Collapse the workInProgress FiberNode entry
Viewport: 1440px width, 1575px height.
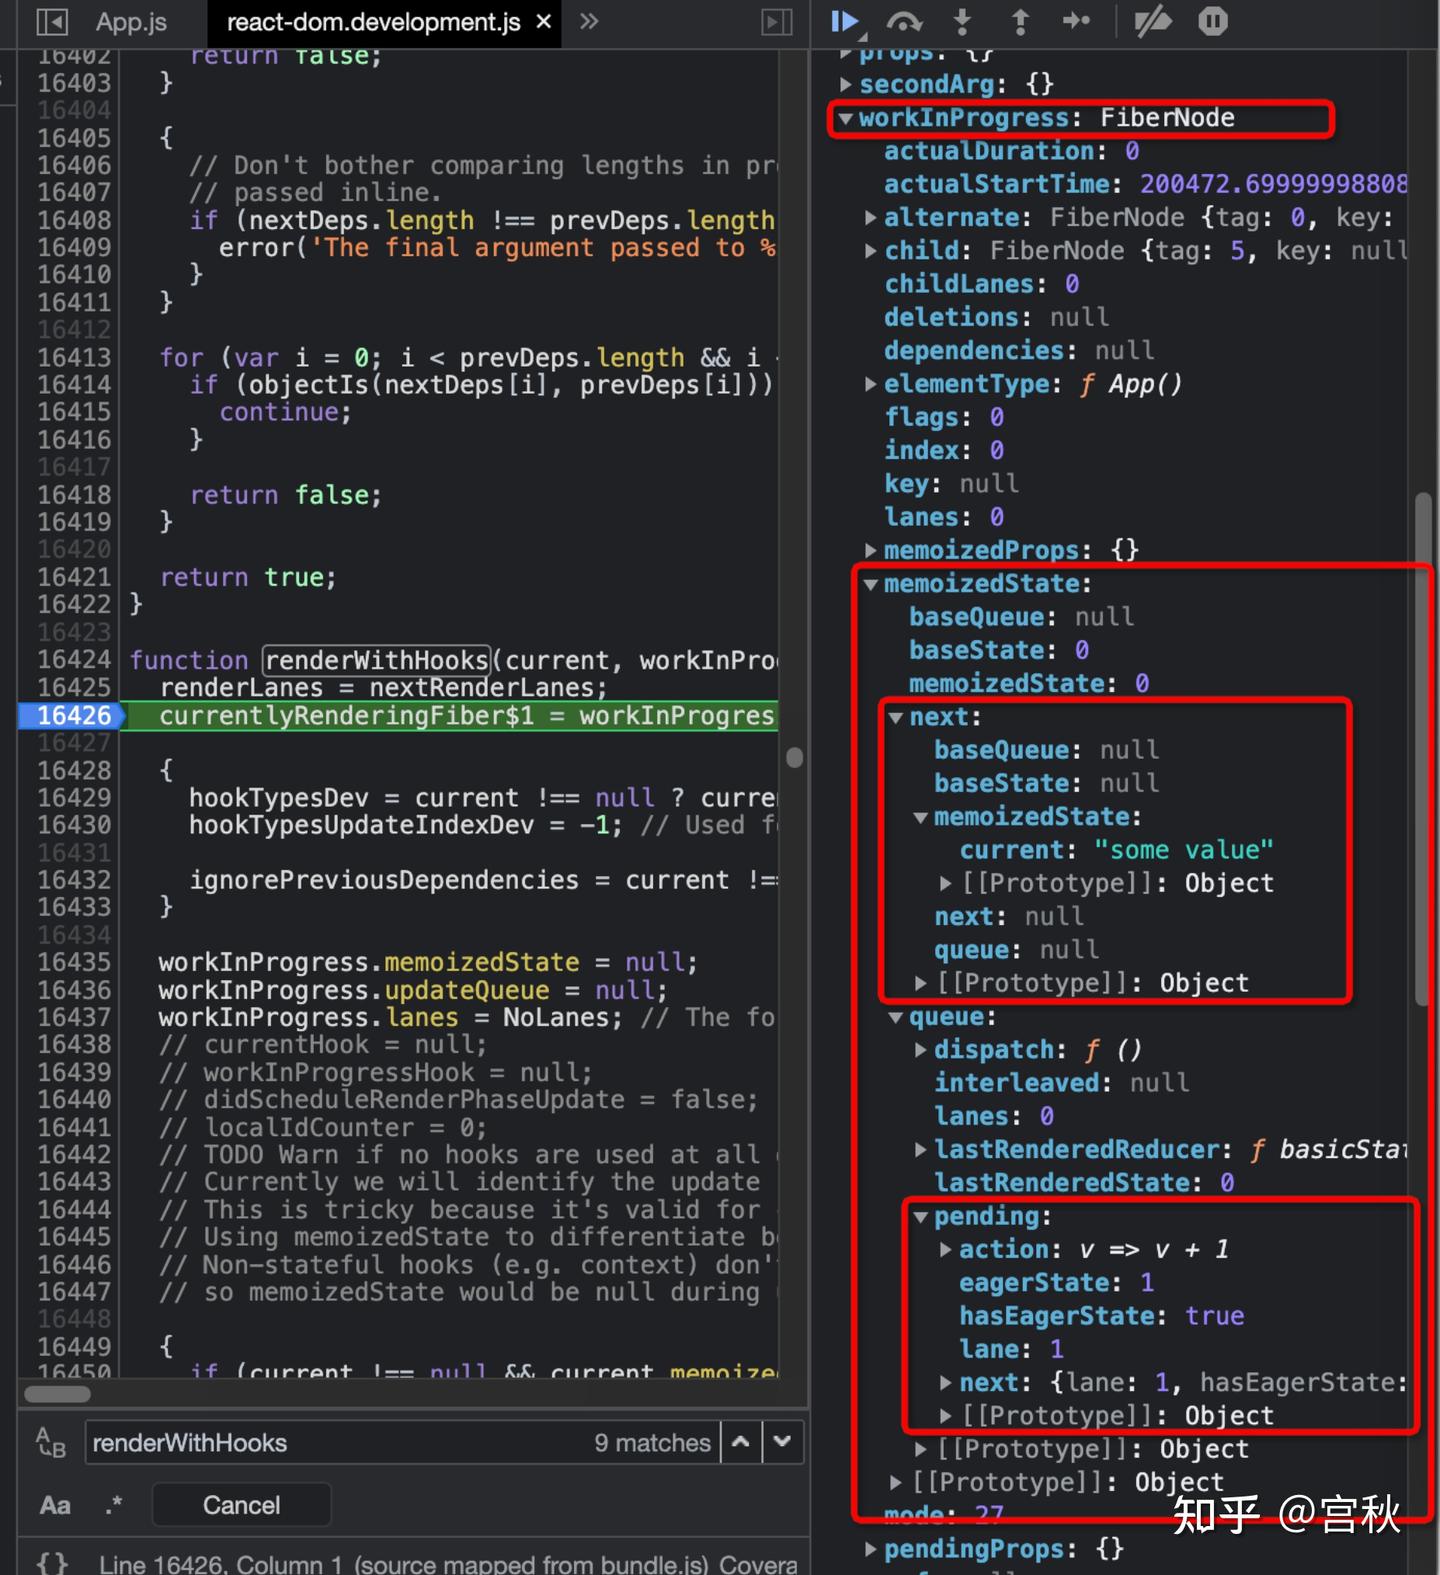[846, 118]
